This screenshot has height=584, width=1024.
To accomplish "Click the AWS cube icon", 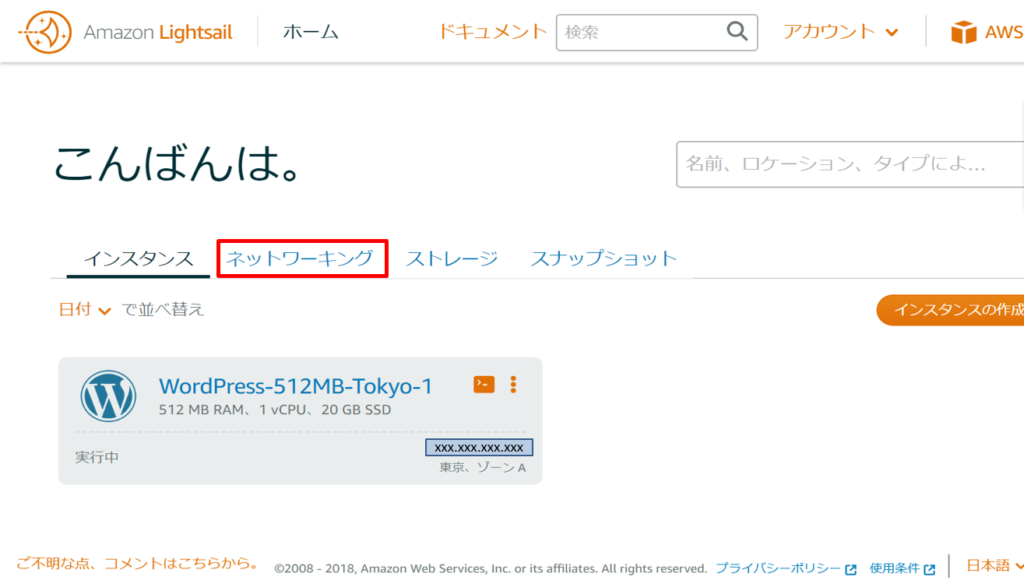I will (x=963, y=33).
